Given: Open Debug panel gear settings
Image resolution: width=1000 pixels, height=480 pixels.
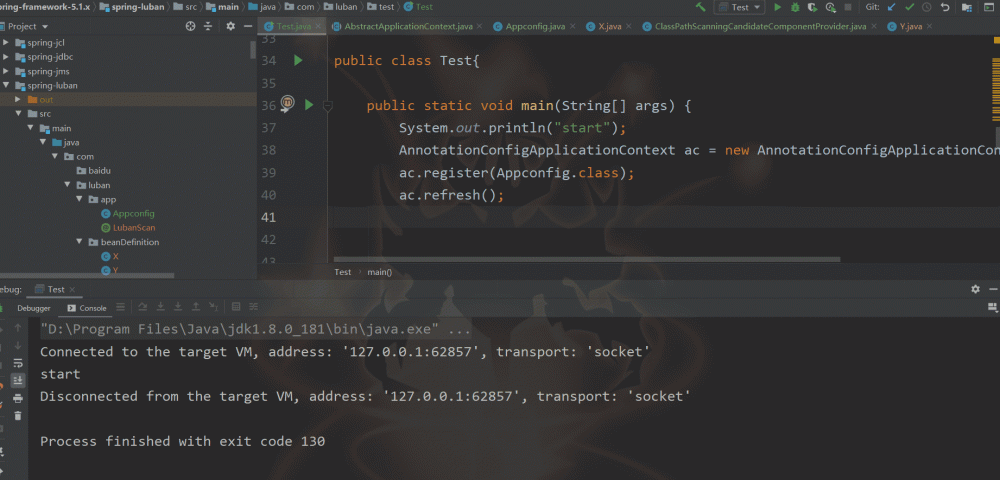Looking at the screenshot, I should pos(975,289).
